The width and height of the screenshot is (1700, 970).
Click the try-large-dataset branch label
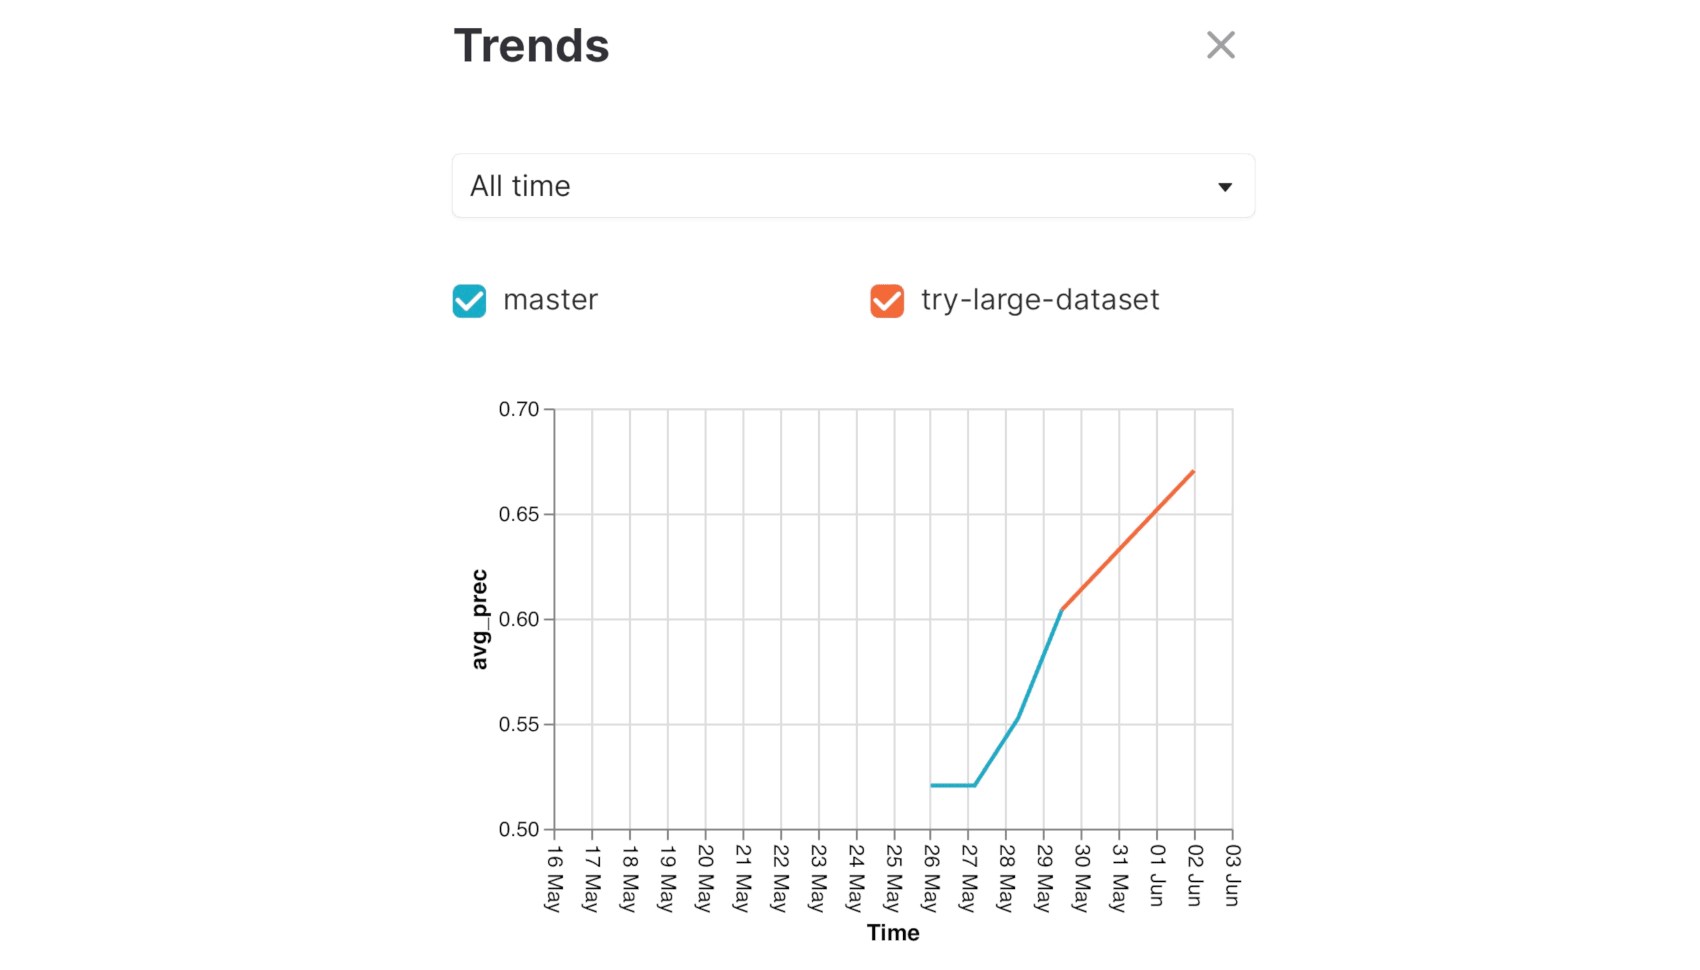click(x=1040, y=300)
